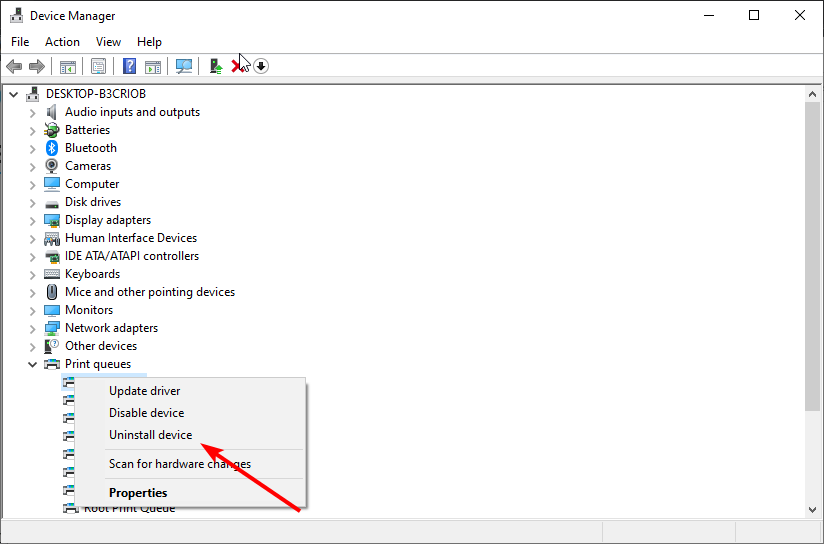Click the Device Manager title bar icon
The width and height of the screenshot is (824, 544).
click(17, 16)
